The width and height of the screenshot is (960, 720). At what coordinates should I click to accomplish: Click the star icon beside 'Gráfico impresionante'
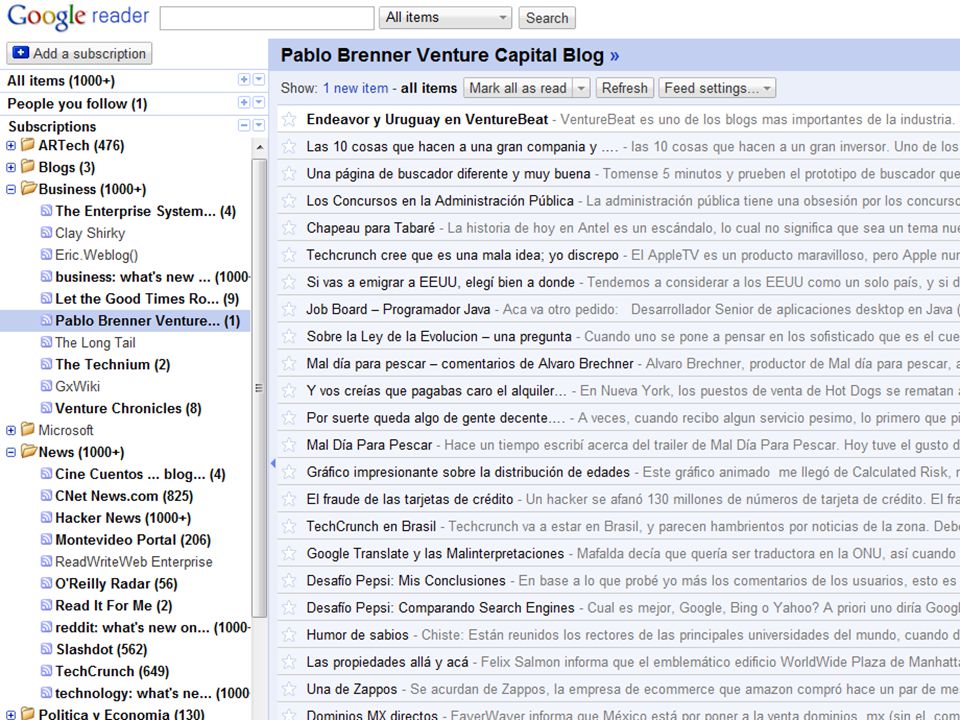[x=289, y=472]
